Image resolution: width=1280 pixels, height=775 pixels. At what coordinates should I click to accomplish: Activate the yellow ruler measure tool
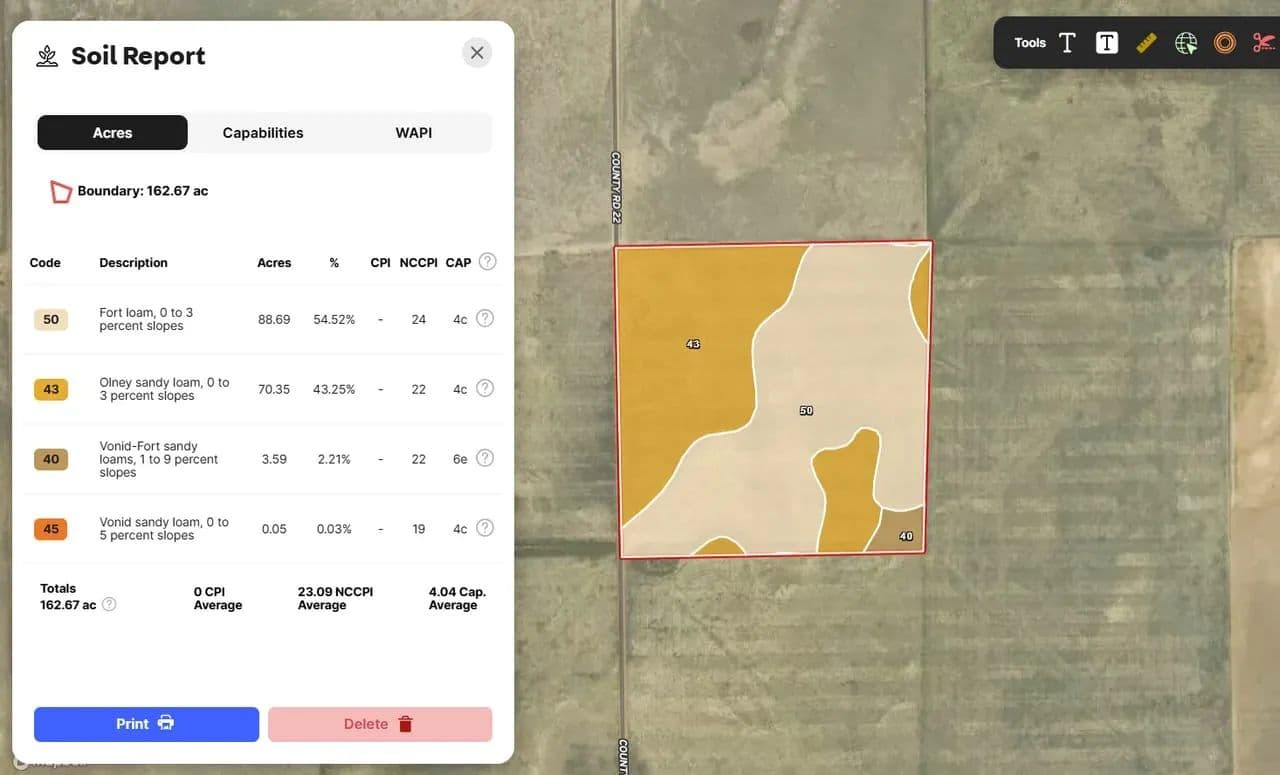coord(1146,43)
